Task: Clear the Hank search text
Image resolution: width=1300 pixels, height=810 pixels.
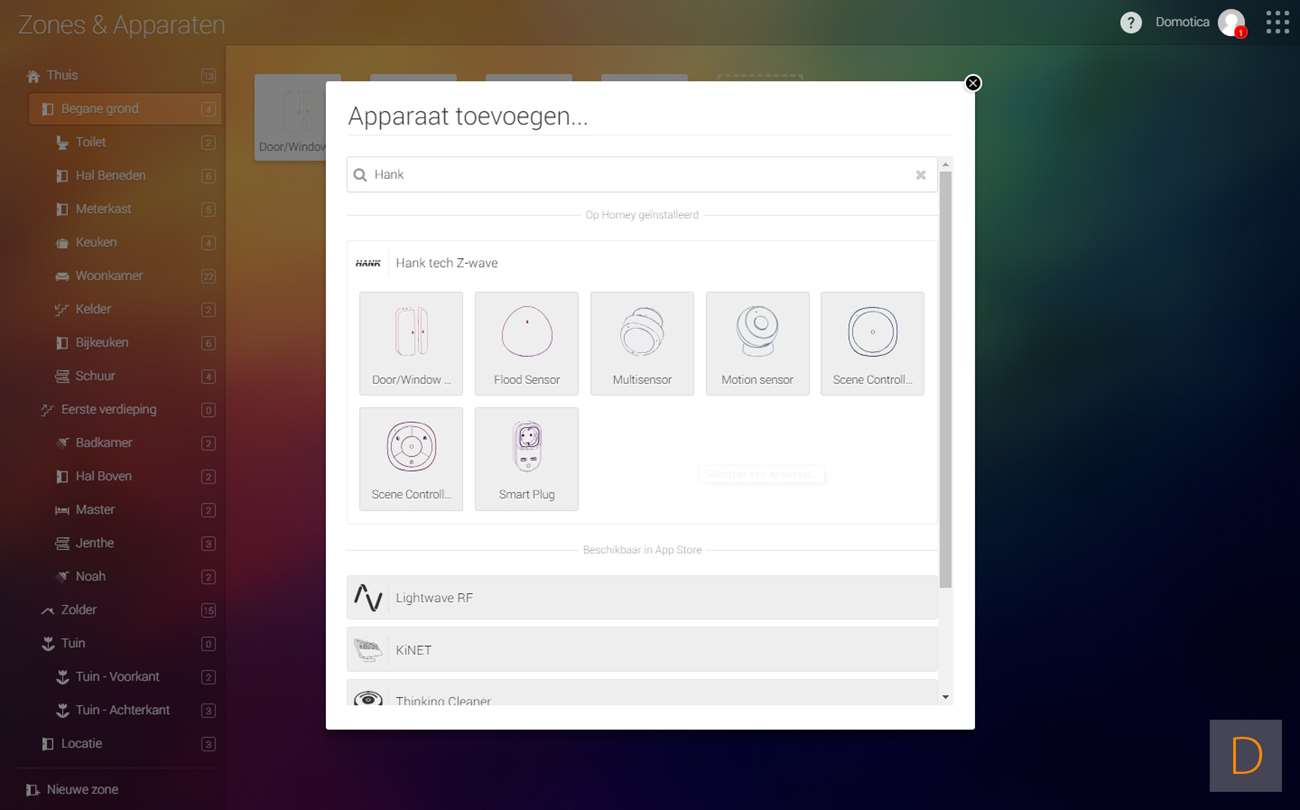Action: (920, 175)
